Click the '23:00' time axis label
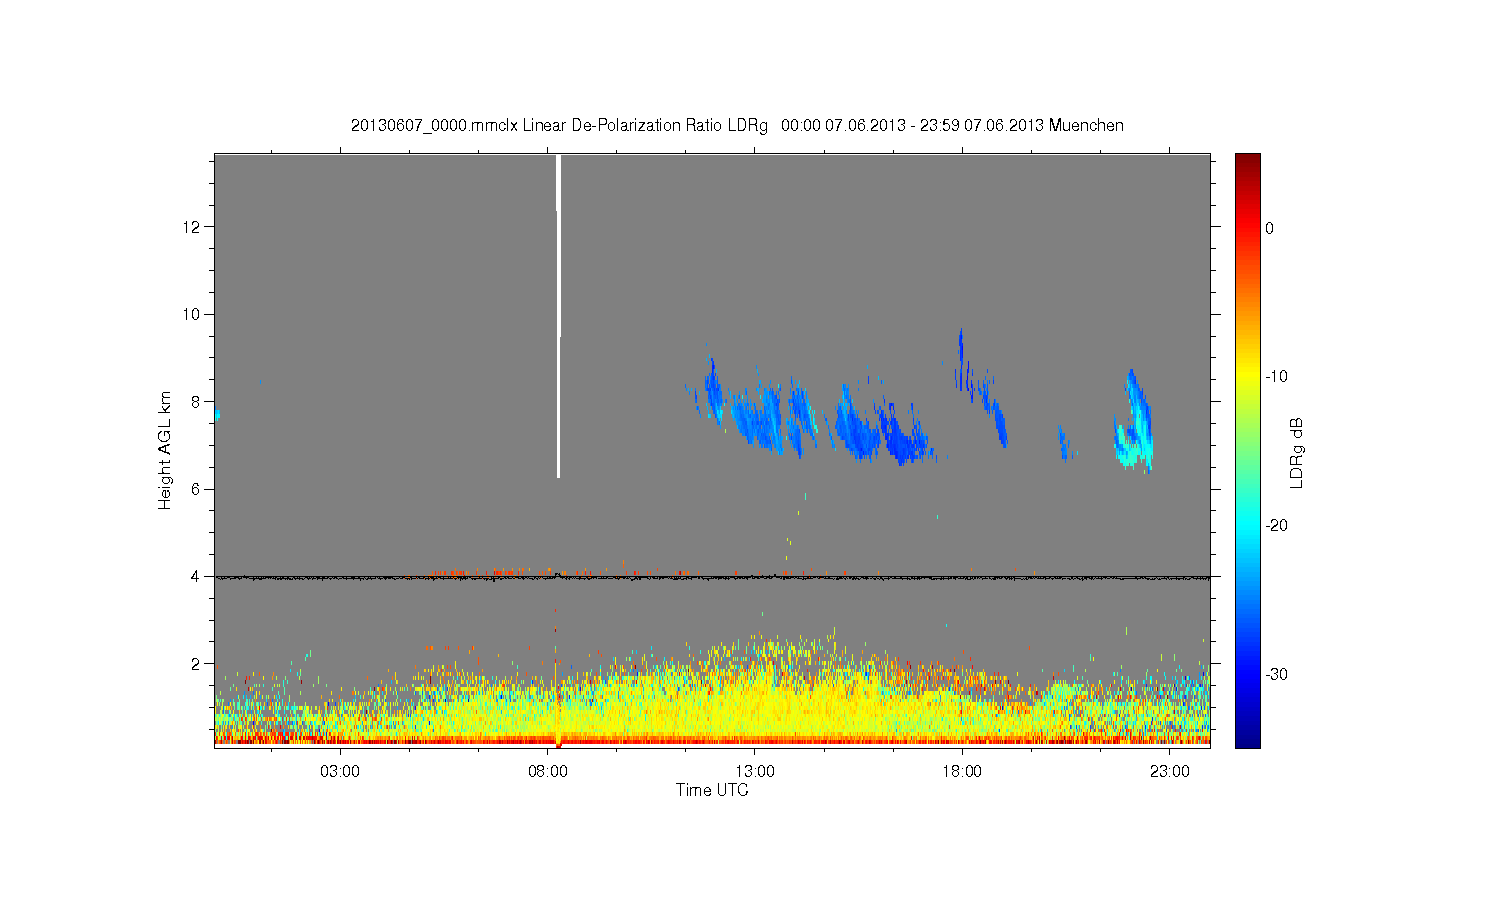 1170,771
